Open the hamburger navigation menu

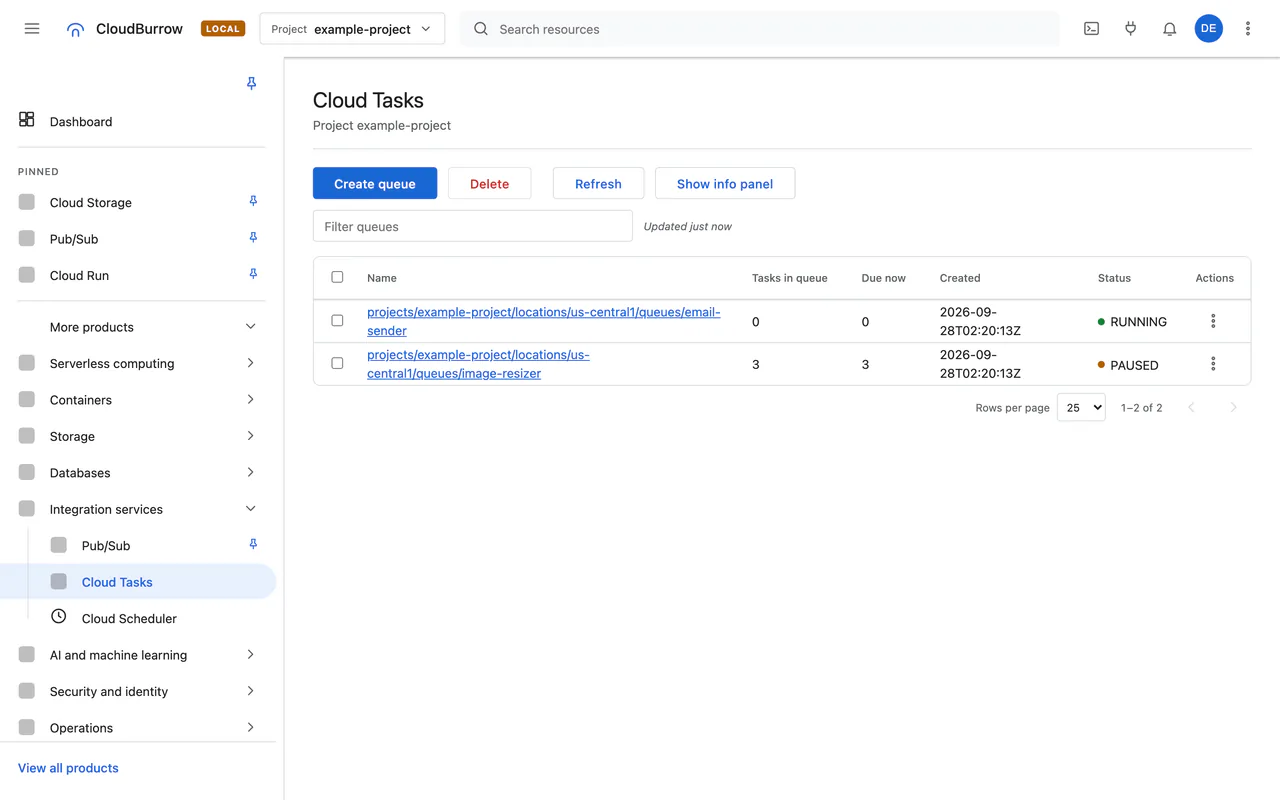click(x=32, y=29)
